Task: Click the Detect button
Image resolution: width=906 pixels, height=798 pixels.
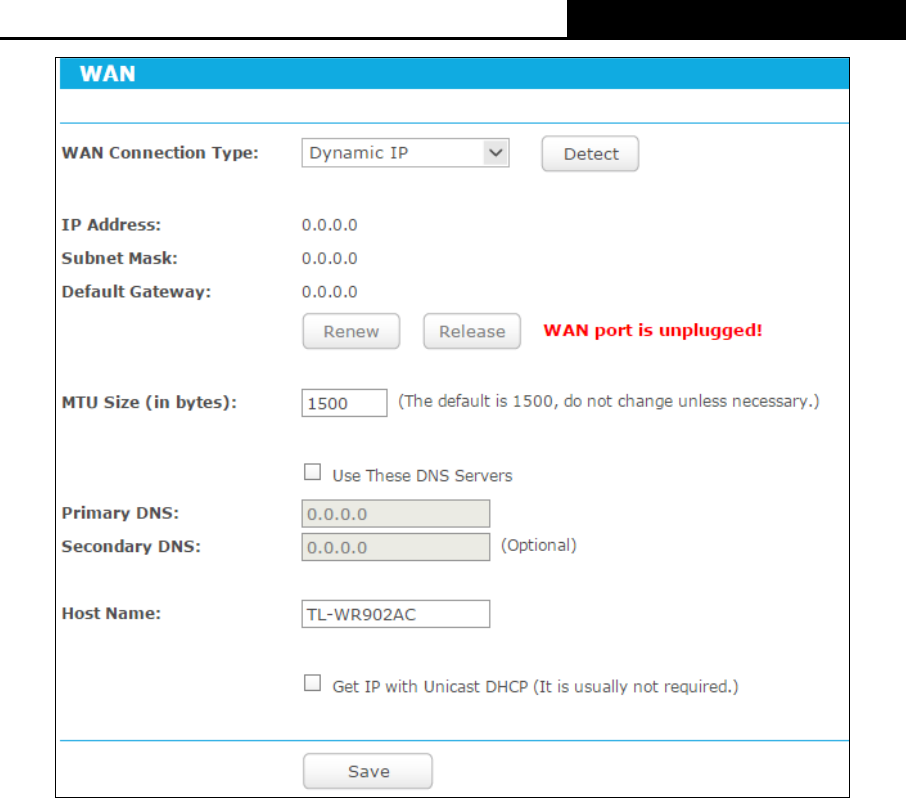Action: tap(590, 154)
